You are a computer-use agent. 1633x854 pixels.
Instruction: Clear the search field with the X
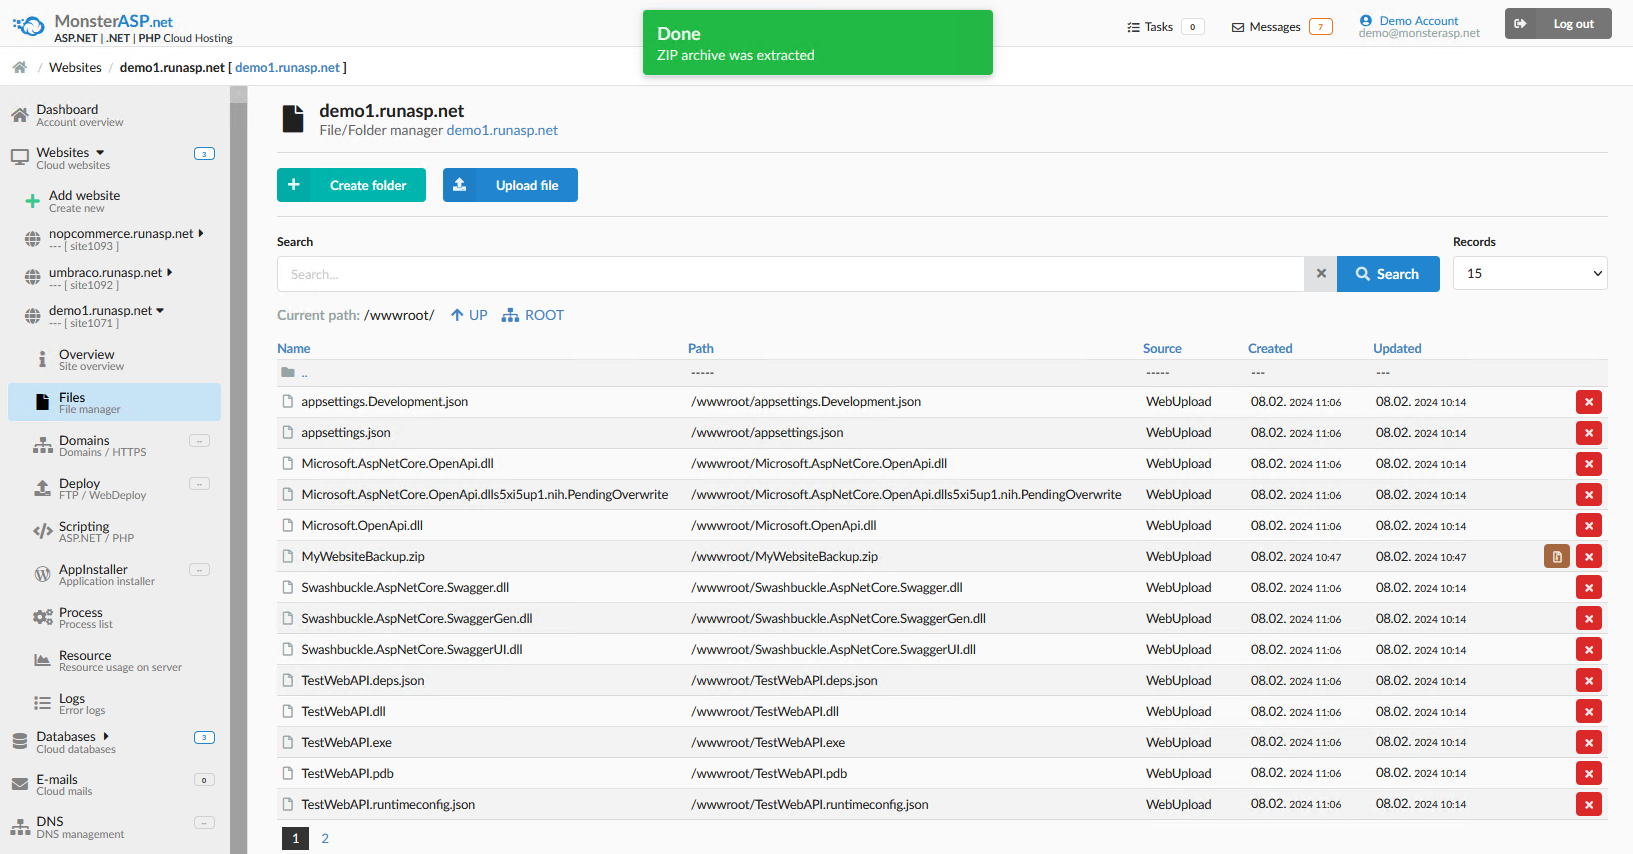click(x=1321, y=274)
